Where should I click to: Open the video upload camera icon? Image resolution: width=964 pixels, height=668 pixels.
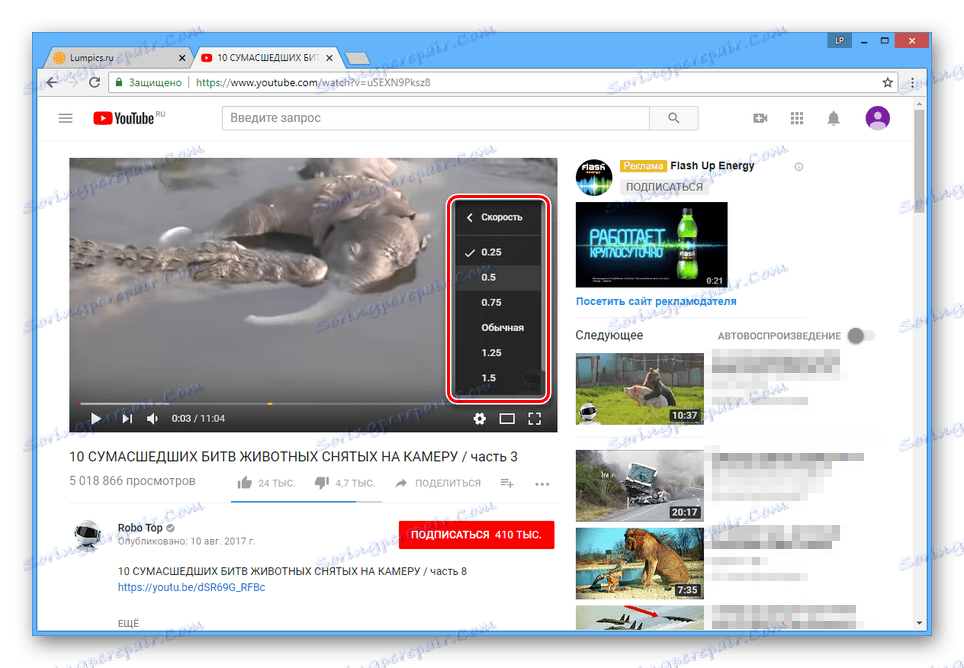(x=760, y=117)
